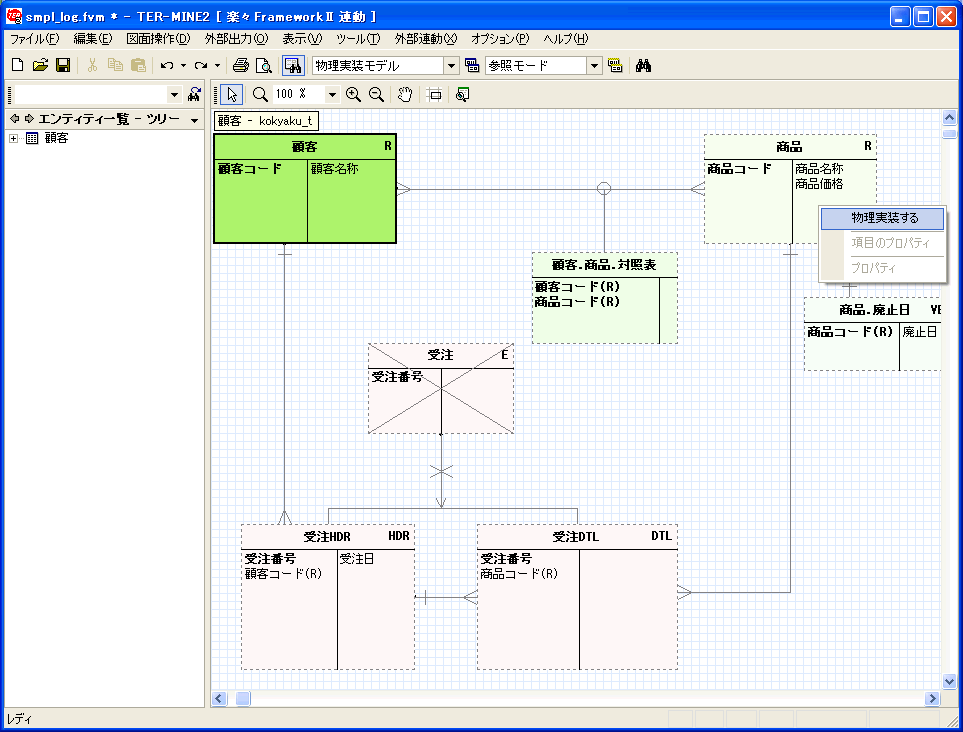This screenshot has width=963, height=732.
Task: Select the hand pan tool
Action: tap(405, 95)
